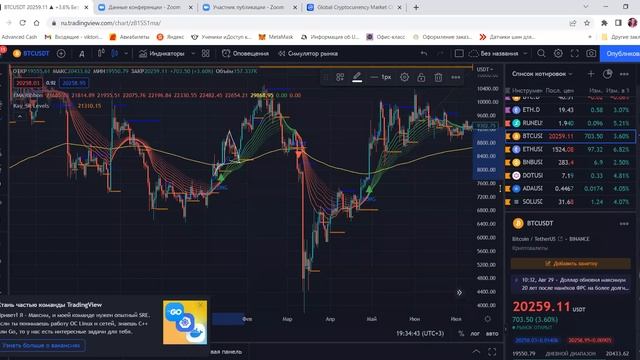Toggle the авто auto scale

tap(492, 333)
